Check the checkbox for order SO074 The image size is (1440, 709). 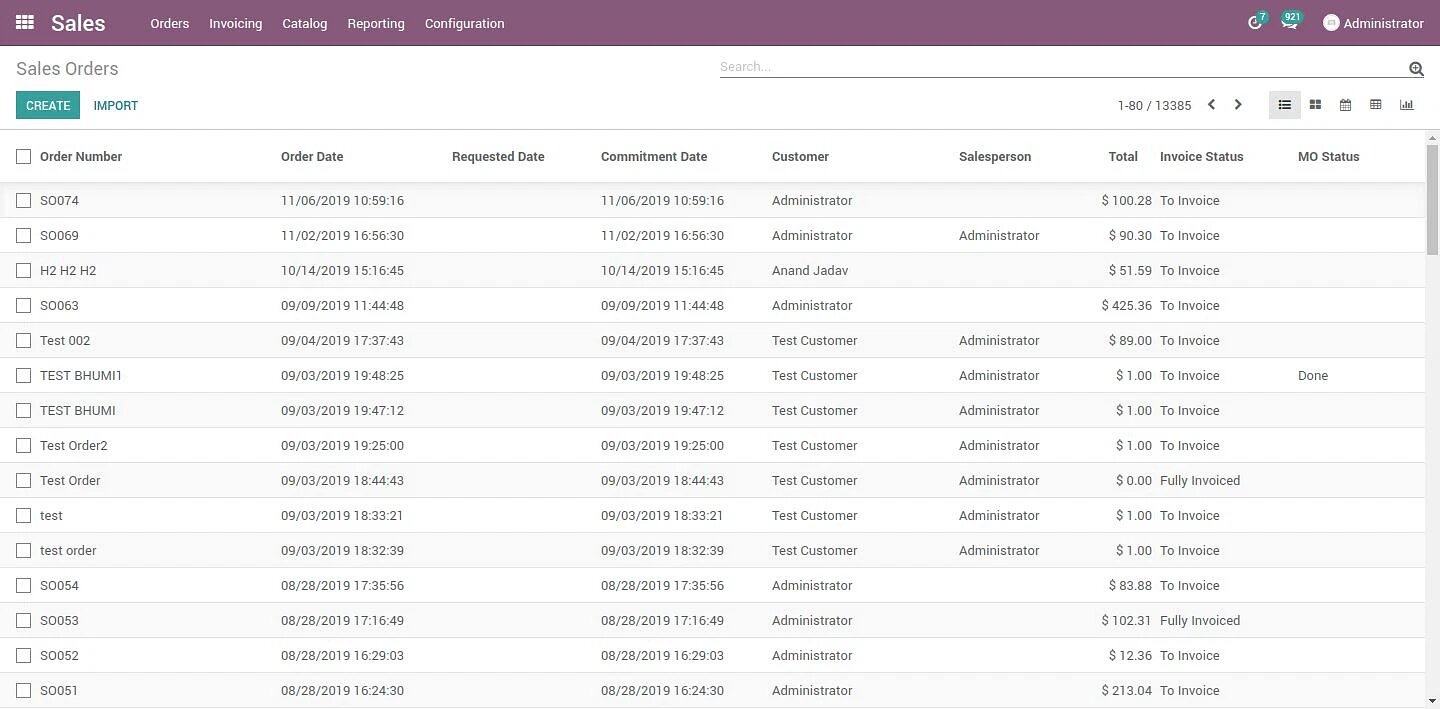(x=24, y=200)
